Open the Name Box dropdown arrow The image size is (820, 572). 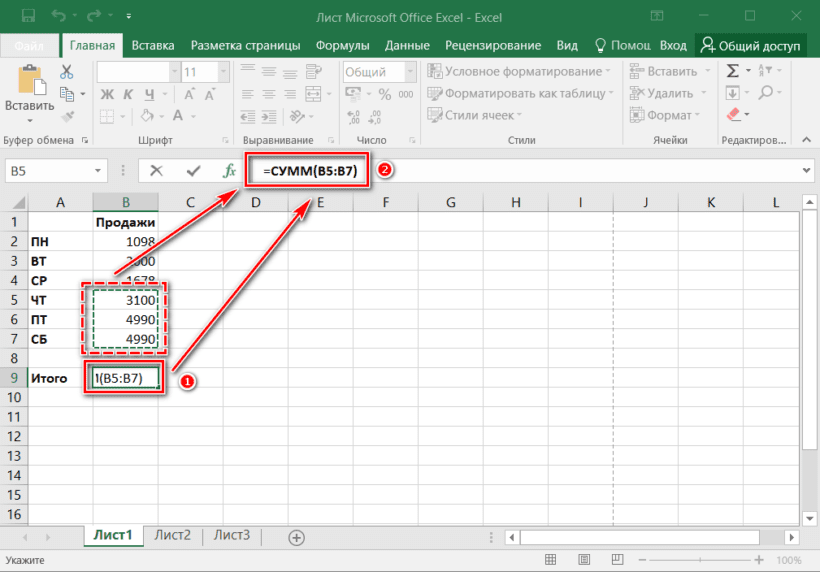98,171
